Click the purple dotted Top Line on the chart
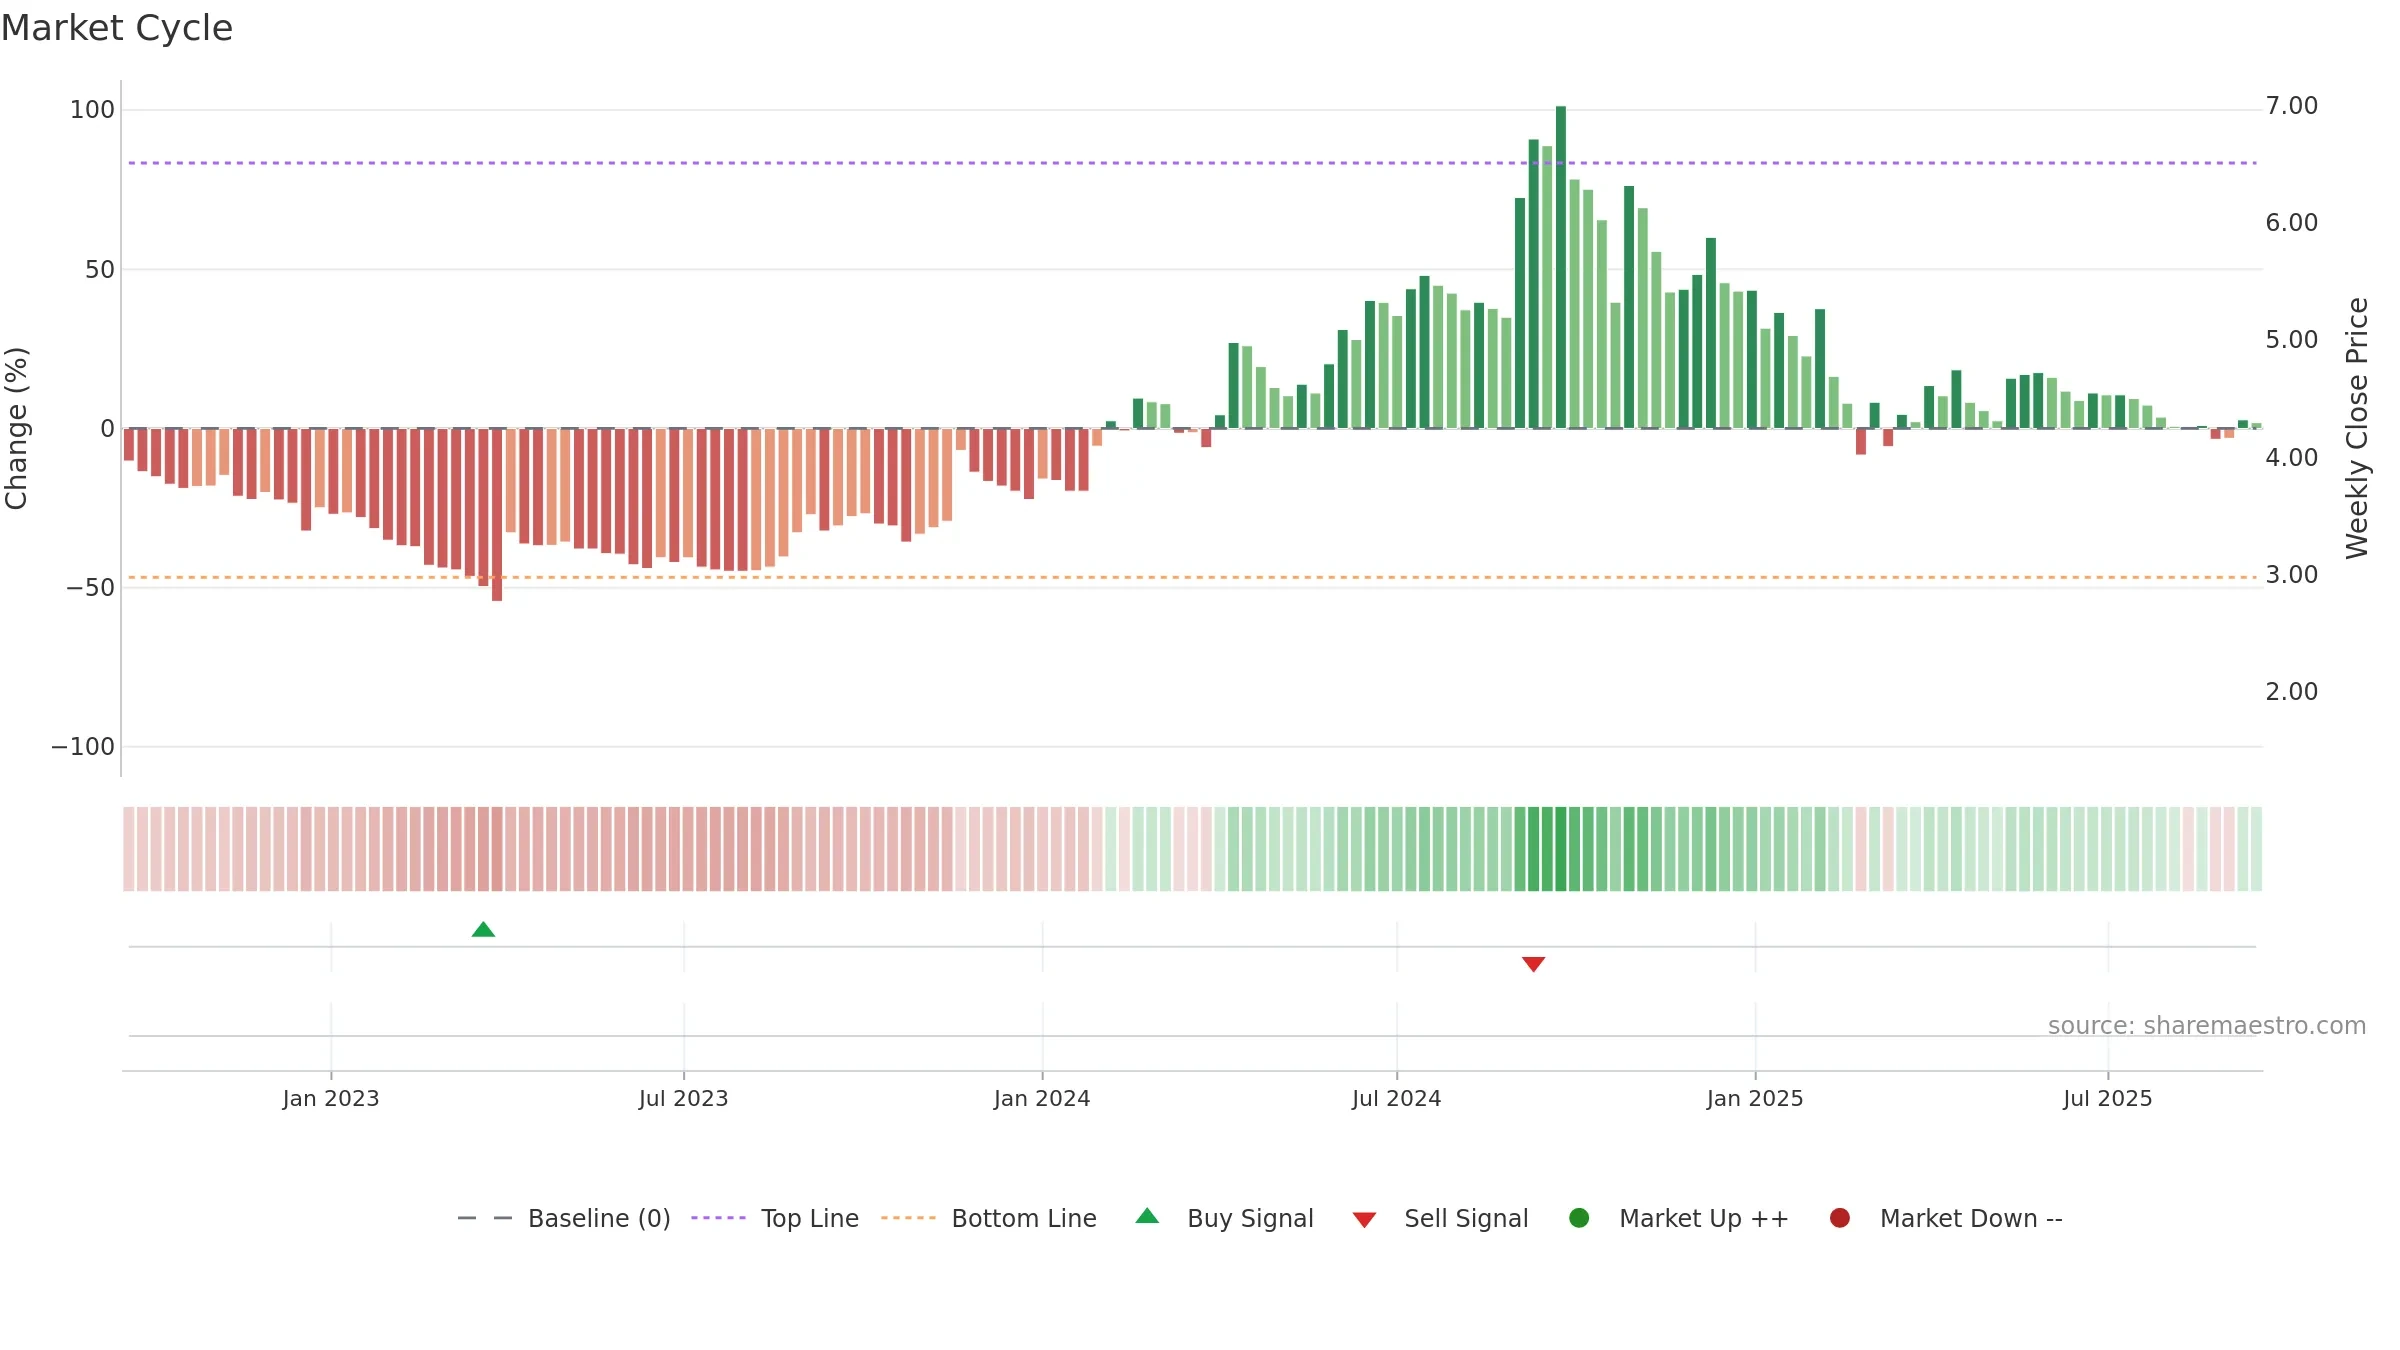Image resolution: width=2400 pixels, height=1350 pixels. click(x=1192, y=163)
